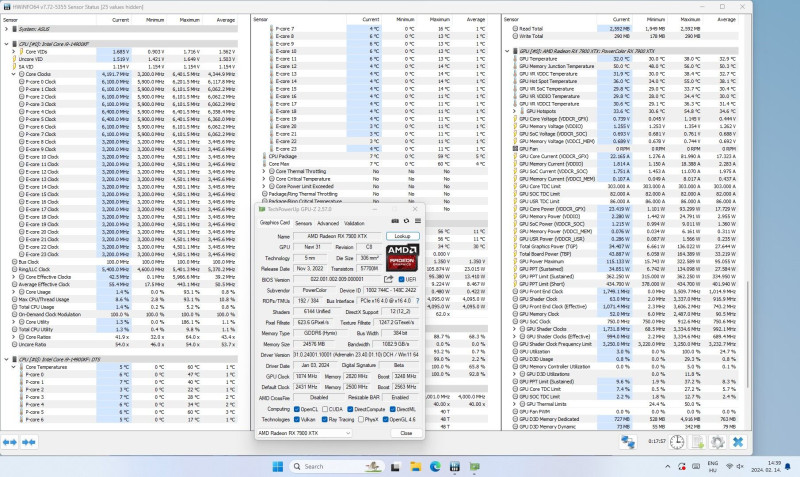This screenshot has height=477, width=800.
Task: Expand the System: ASUS sensor group
Action: tap(6, 29)
